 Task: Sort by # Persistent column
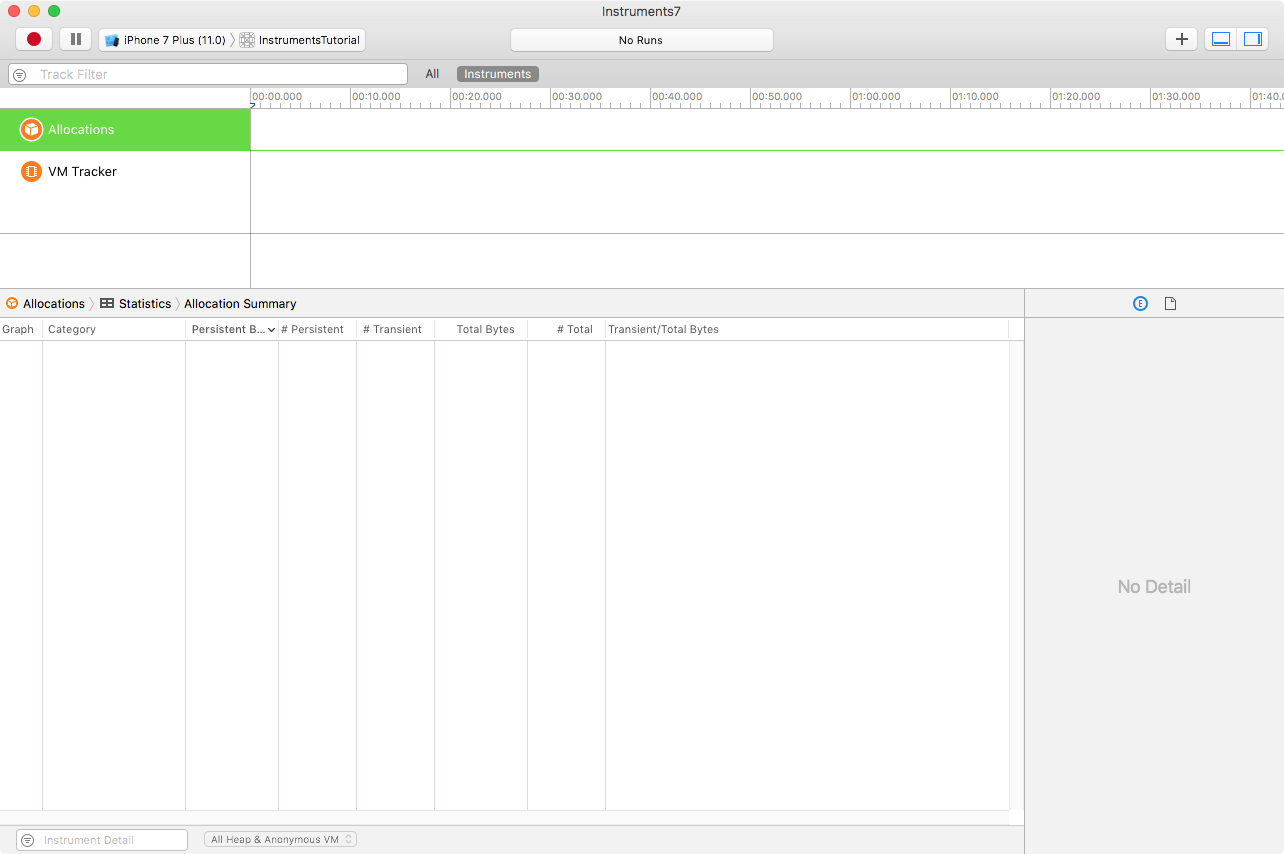pyautogui.click(x=317, y=329)
